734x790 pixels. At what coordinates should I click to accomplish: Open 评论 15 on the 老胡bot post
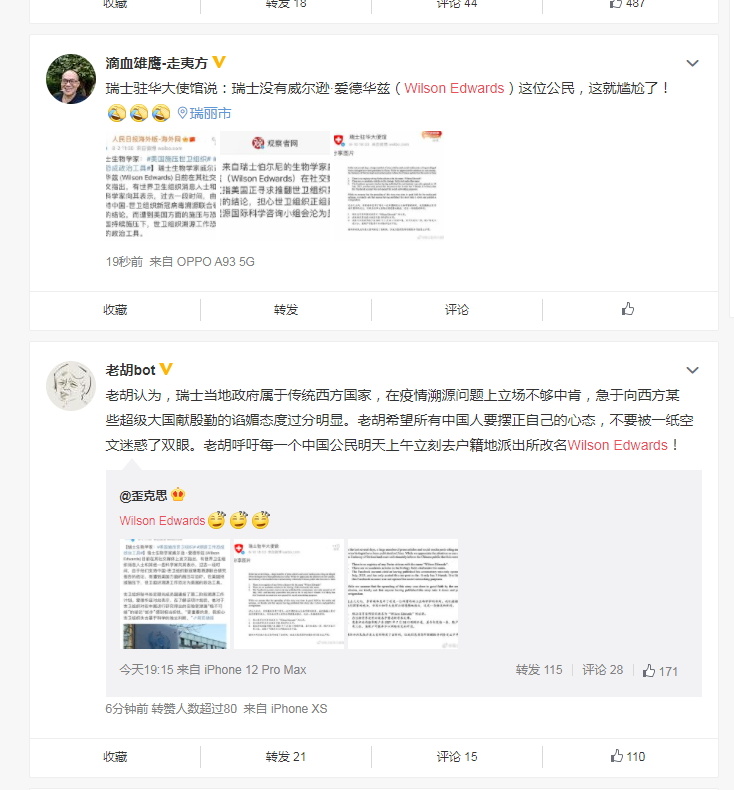[456, 756]
